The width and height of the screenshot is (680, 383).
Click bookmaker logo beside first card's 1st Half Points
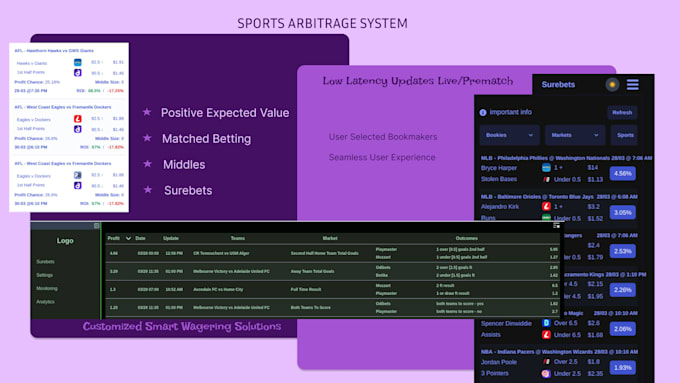[78, 73]
